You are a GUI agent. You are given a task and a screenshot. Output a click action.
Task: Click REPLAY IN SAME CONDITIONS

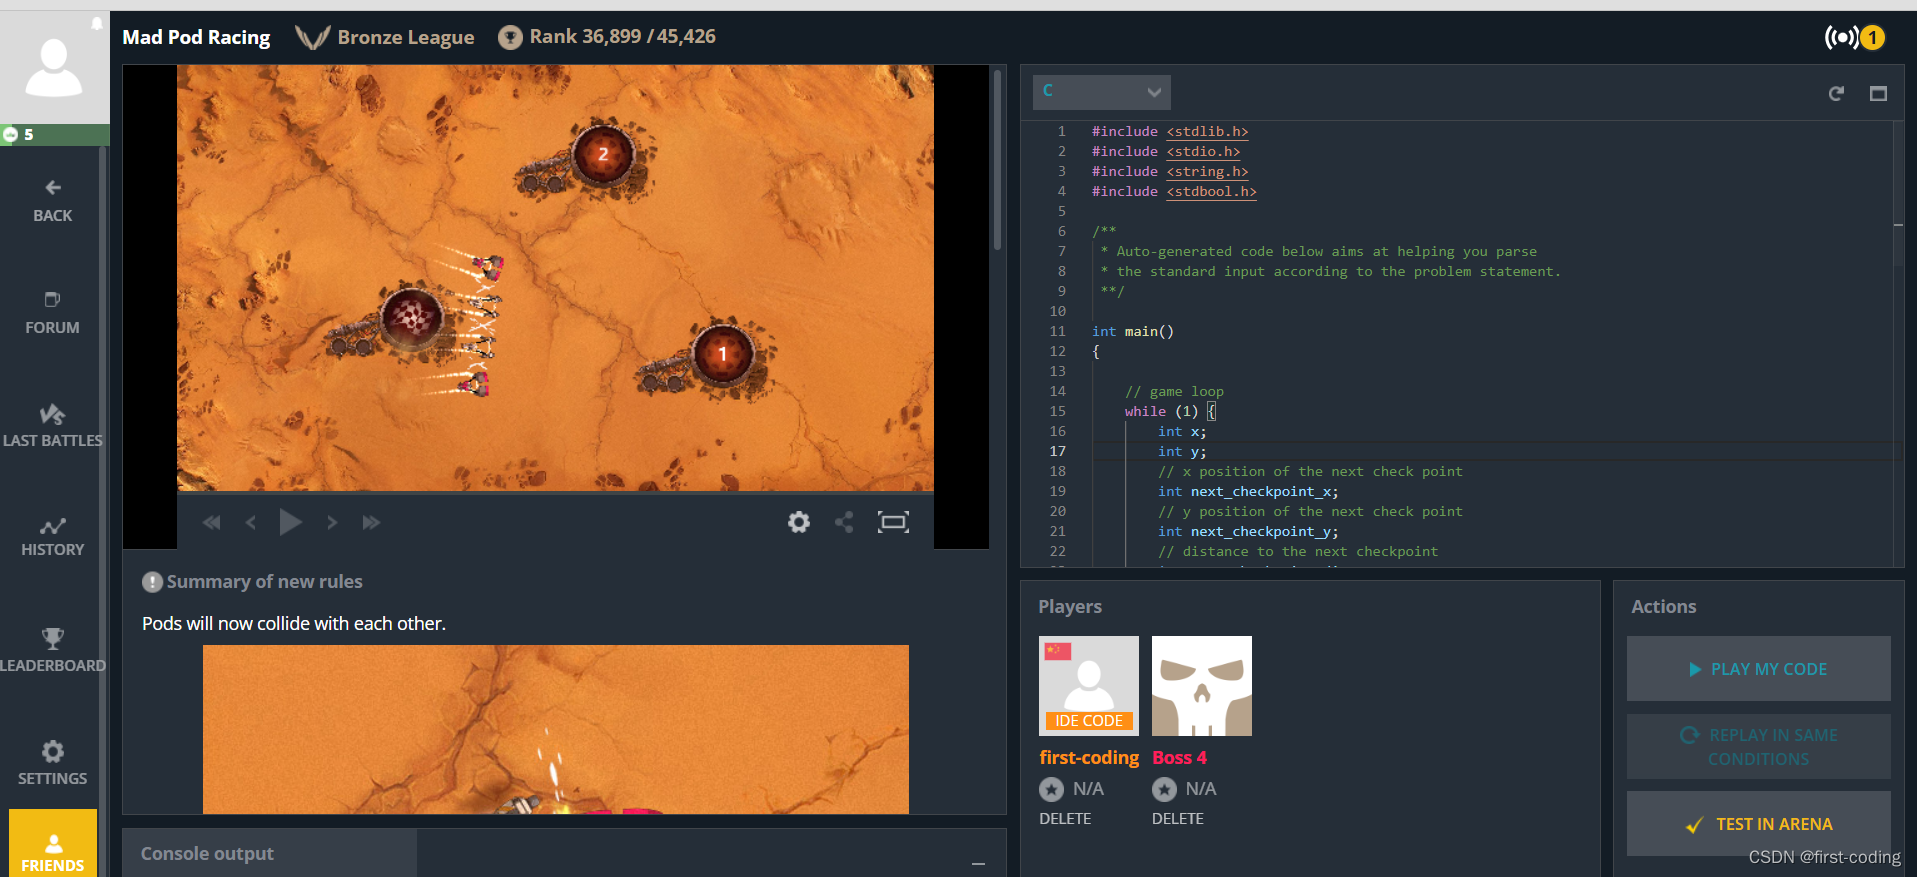tap(1758, 747)
